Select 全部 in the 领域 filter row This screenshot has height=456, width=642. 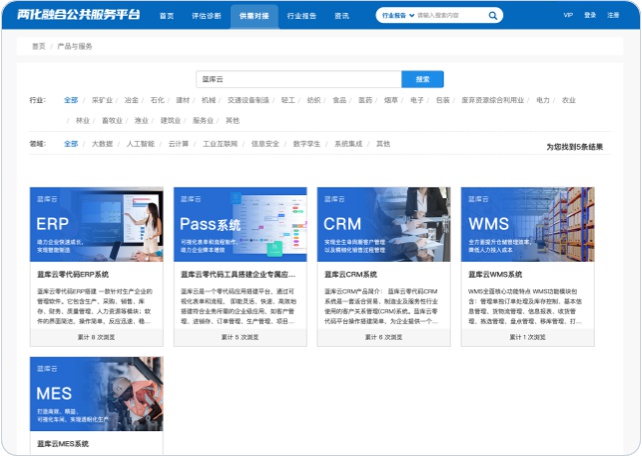(x=71, y=144)
